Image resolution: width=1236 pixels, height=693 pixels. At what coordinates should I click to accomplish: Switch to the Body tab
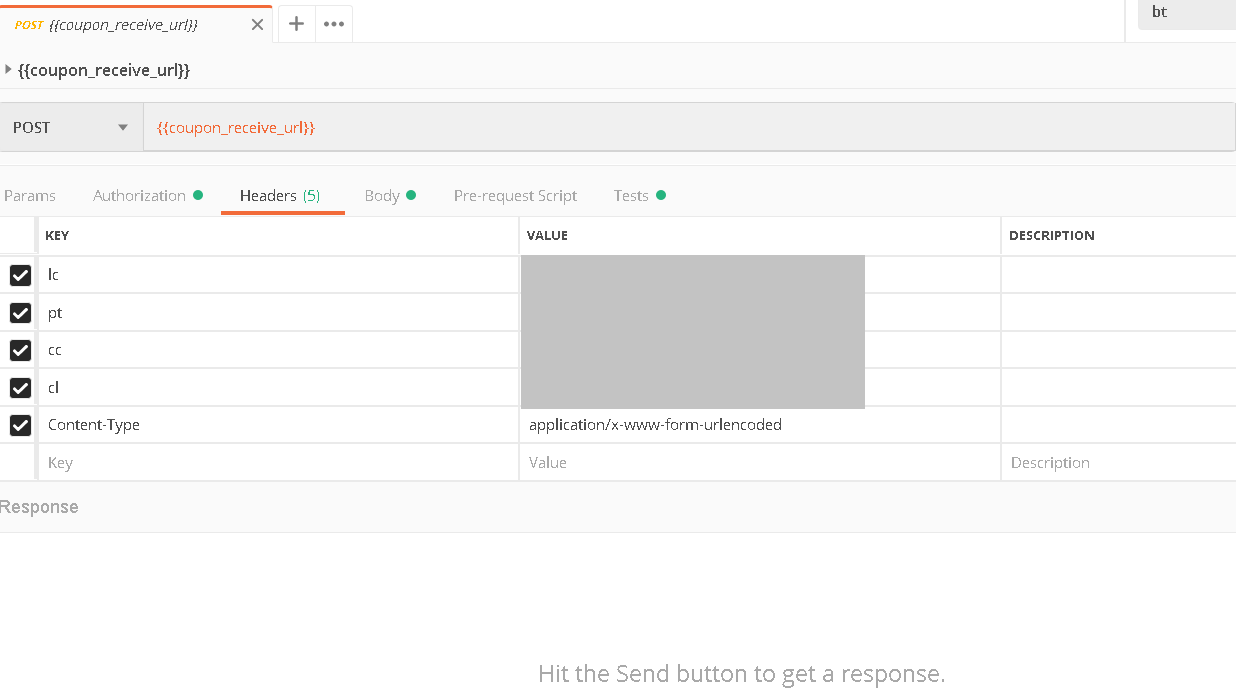(383, 195)
